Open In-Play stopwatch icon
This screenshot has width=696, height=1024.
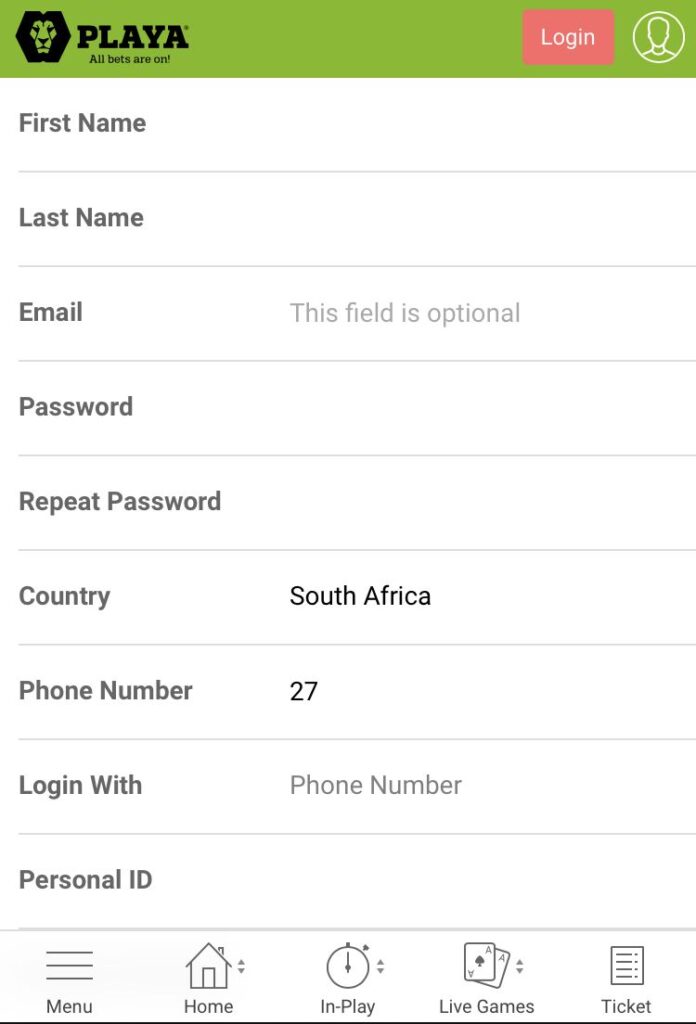(347, 965)
